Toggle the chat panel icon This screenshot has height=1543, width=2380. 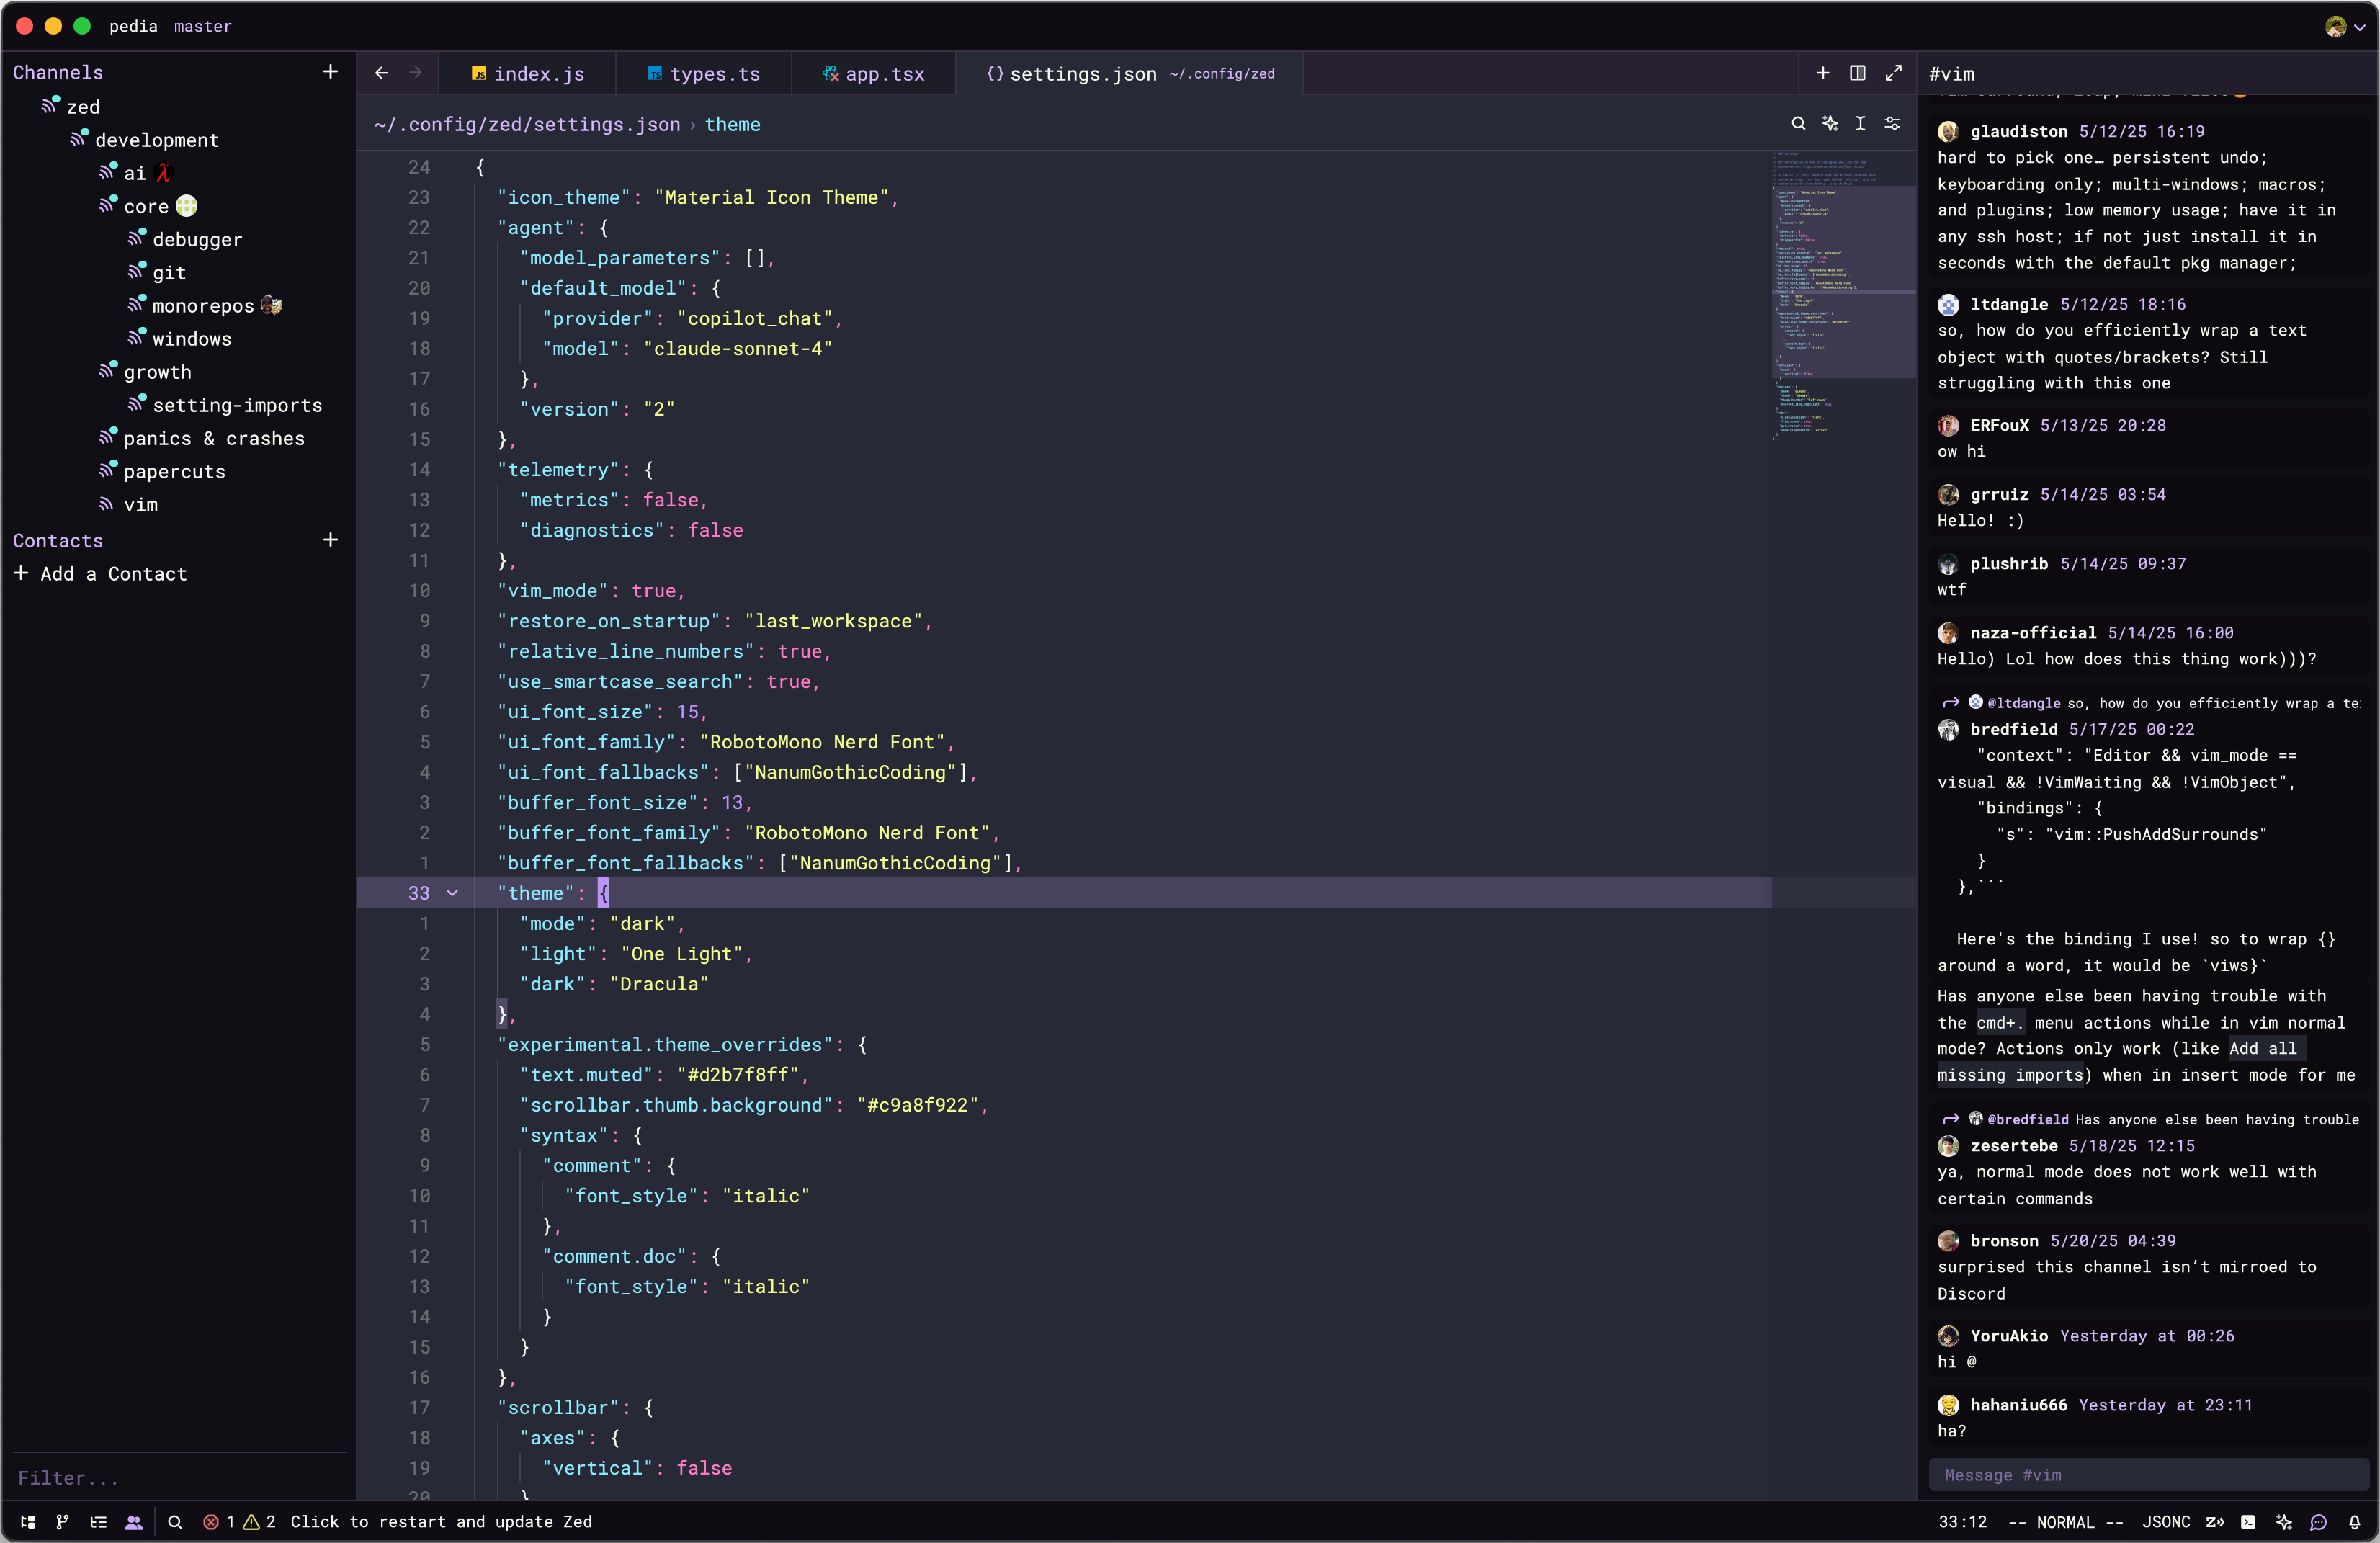[x=2318, y=1521]
